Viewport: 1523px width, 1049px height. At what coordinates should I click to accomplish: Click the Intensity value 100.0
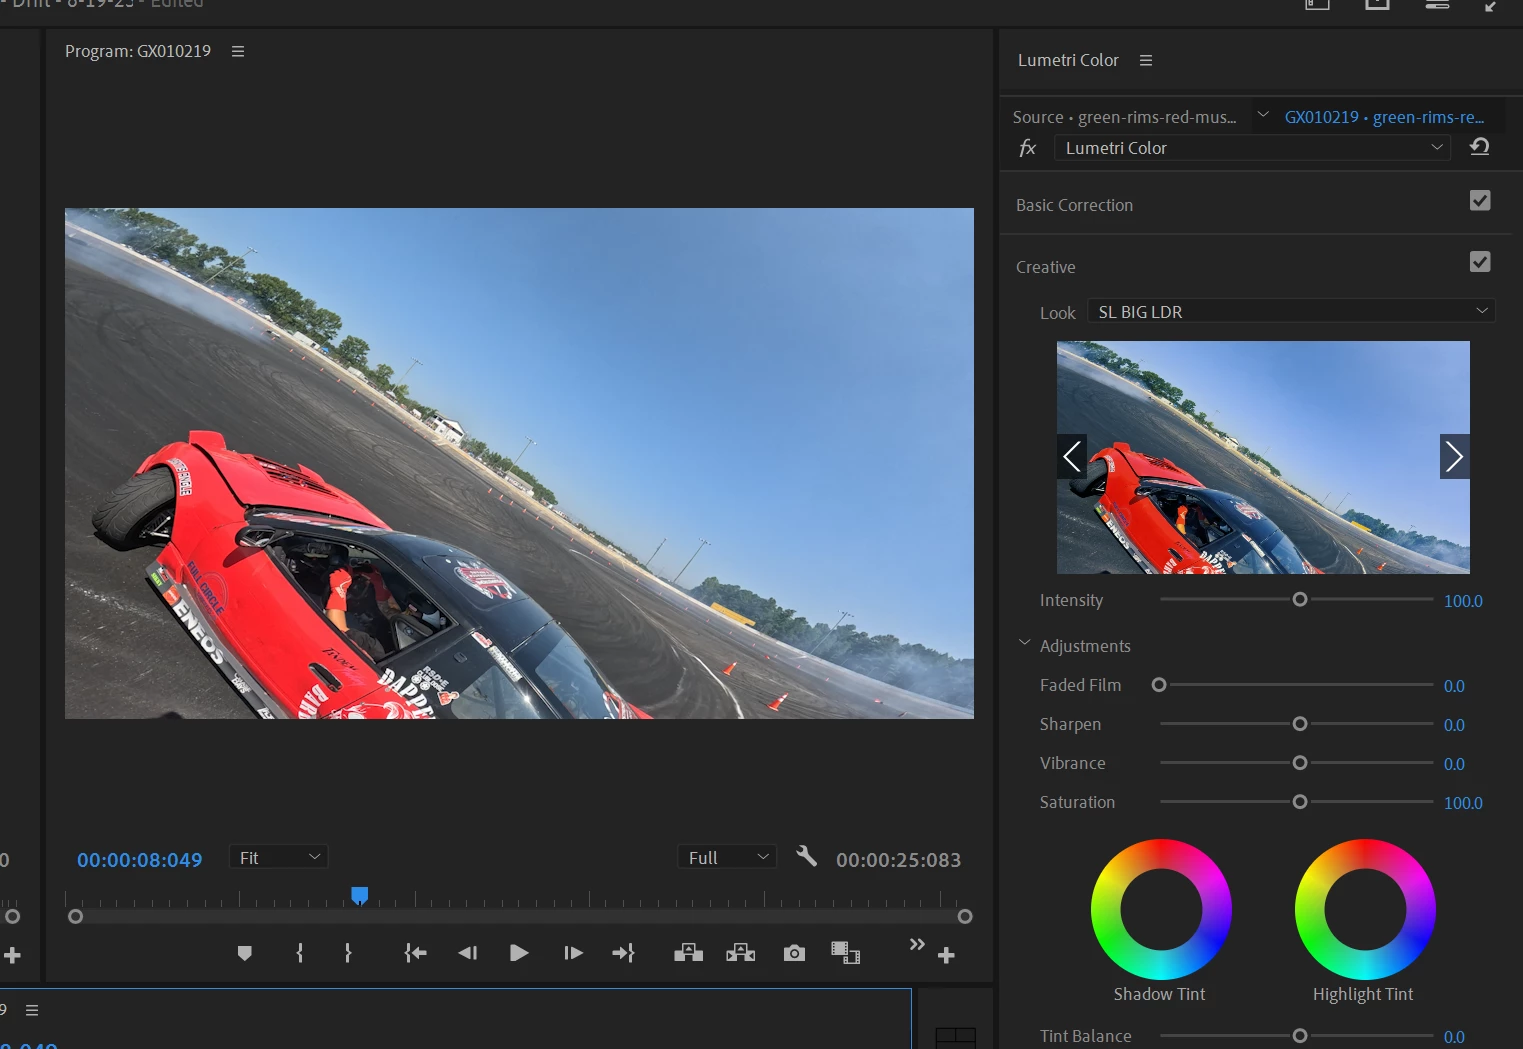click(1463, 601)
